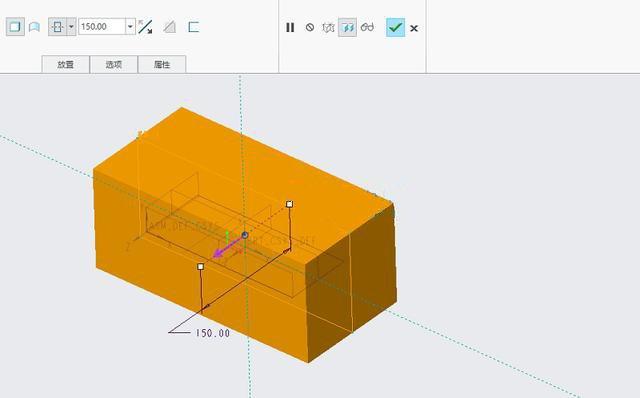Select the extrude as solid icon
The height and width of the screenshot is (398, 640).
tap(15, 27)
